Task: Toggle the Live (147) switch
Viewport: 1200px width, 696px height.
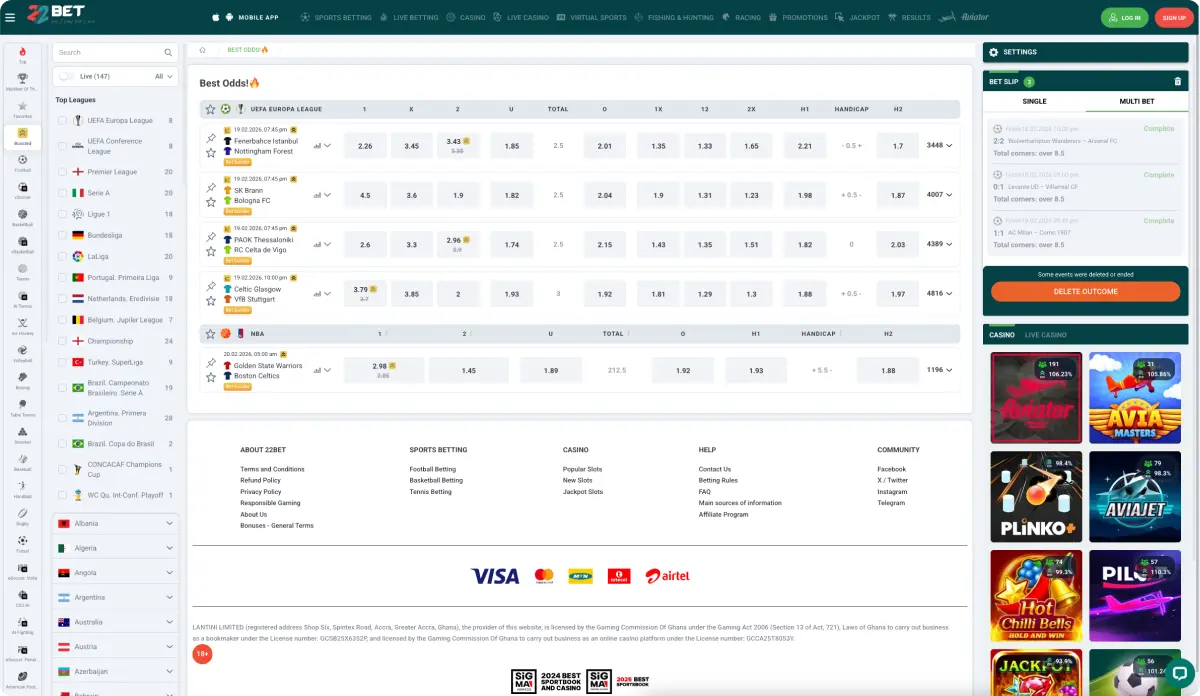Action: click(x=67, y=76)
